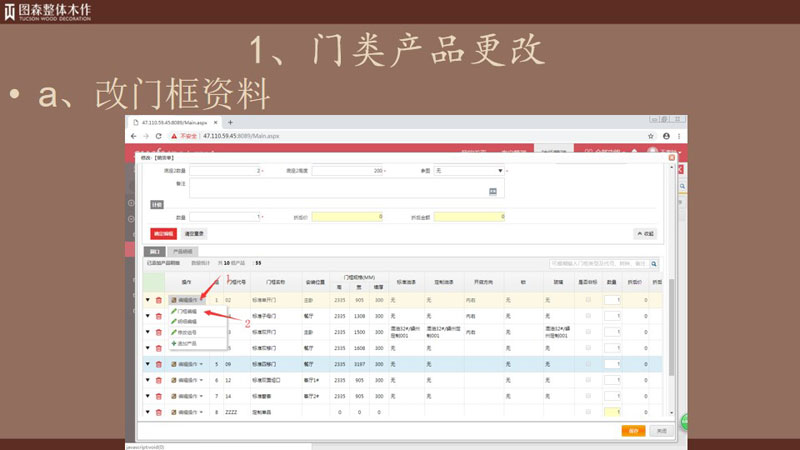This screenshot has width=800, height=450.
Task: Open the 参图 dropdown selector
Action: [470, 171]
